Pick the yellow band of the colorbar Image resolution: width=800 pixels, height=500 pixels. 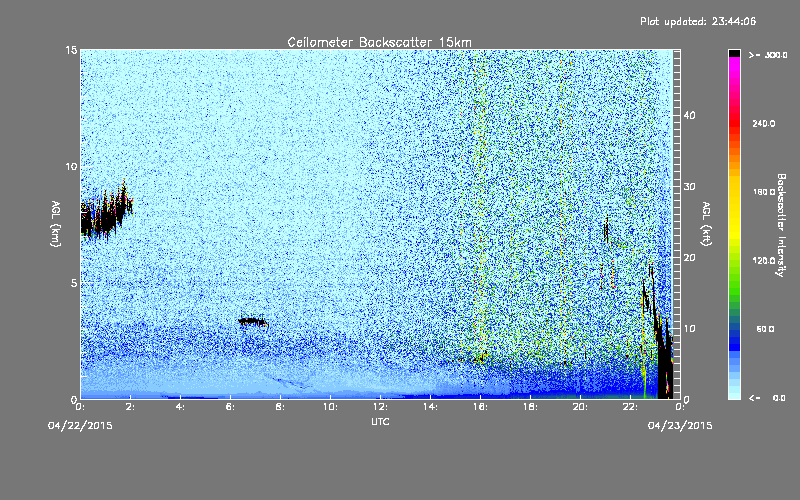click(x=734, y=209)
